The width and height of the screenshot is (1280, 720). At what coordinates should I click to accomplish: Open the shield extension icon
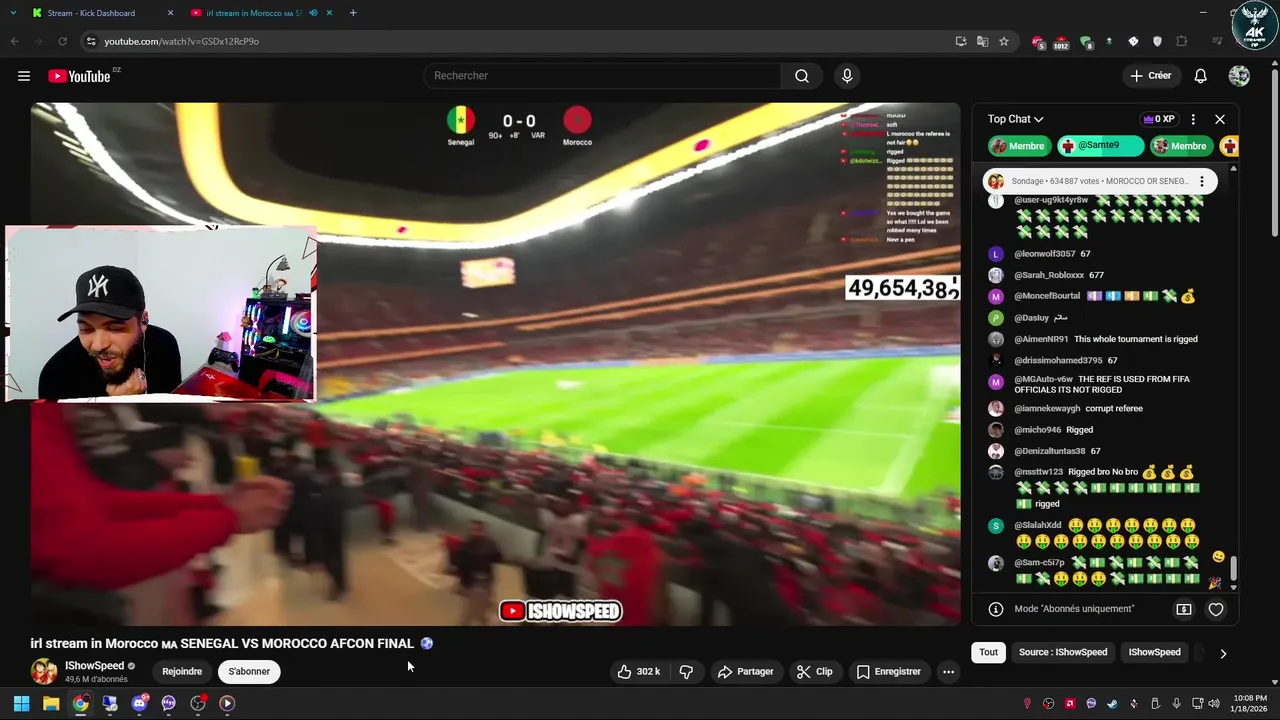(1157, 41)
